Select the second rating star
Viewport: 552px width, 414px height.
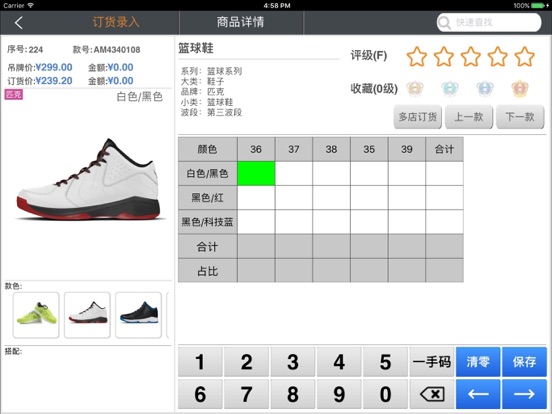(444, 56)
